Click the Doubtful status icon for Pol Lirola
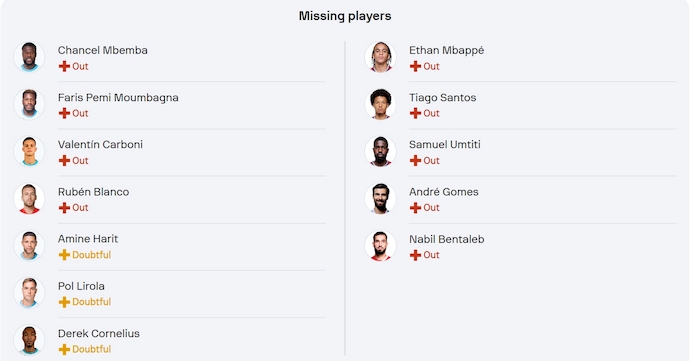The height and width of the screenshot is (361, 690). pyautogui.click(x=64, y=302)
